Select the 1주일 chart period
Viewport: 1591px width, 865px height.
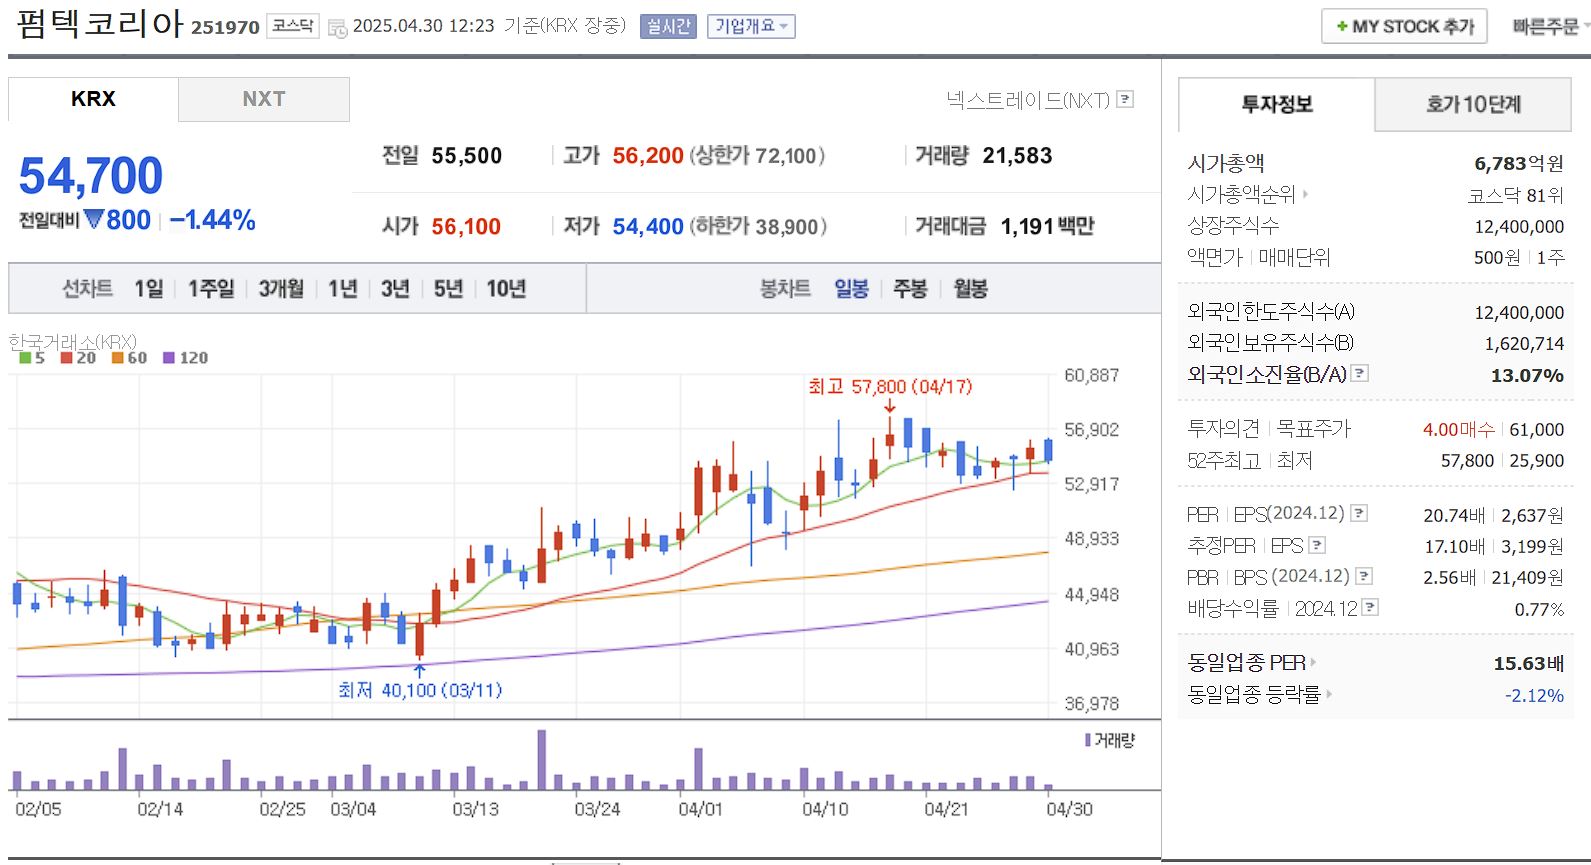click(211, 289)
